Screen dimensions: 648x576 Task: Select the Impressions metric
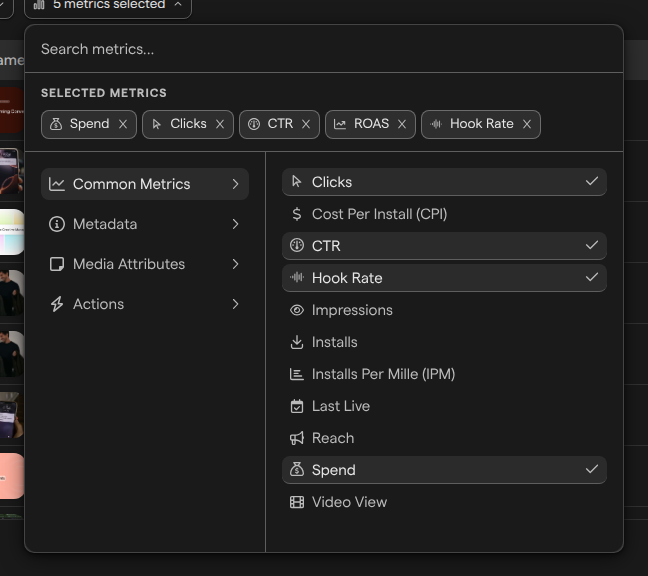pyautogui.click(x=444, y=310)
